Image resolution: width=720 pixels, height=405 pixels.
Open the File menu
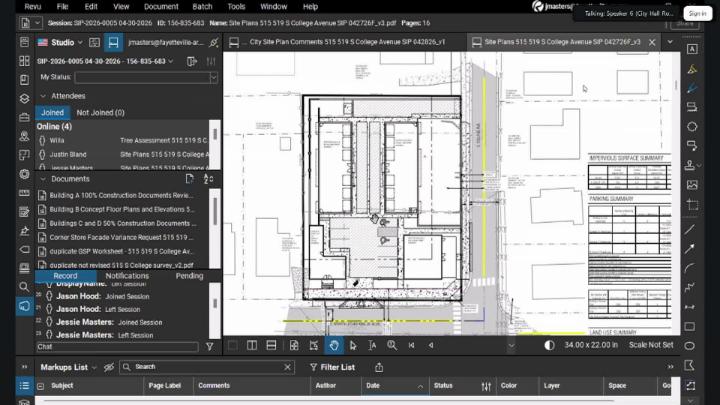pos(62,6)
